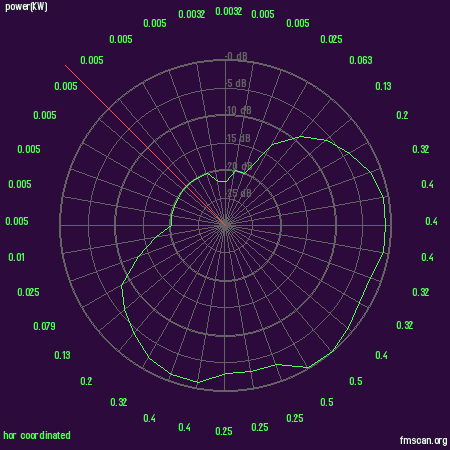The height and width of the screenshot is (450, 450).
Task: Select the 0.025 value next to 0.063
Action: (331, 39)
